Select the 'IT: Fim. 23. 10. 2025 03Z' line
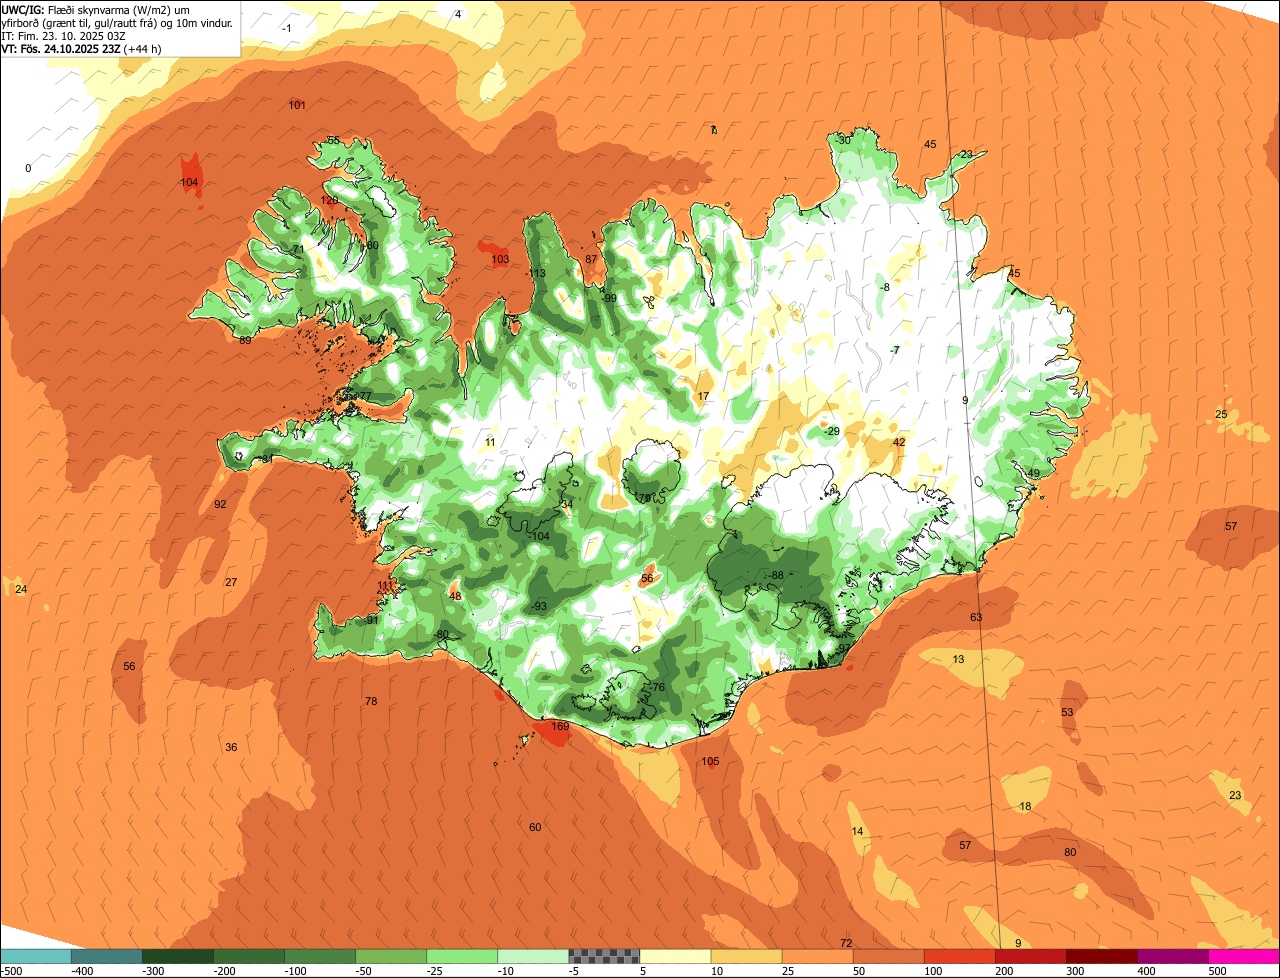 64,36
